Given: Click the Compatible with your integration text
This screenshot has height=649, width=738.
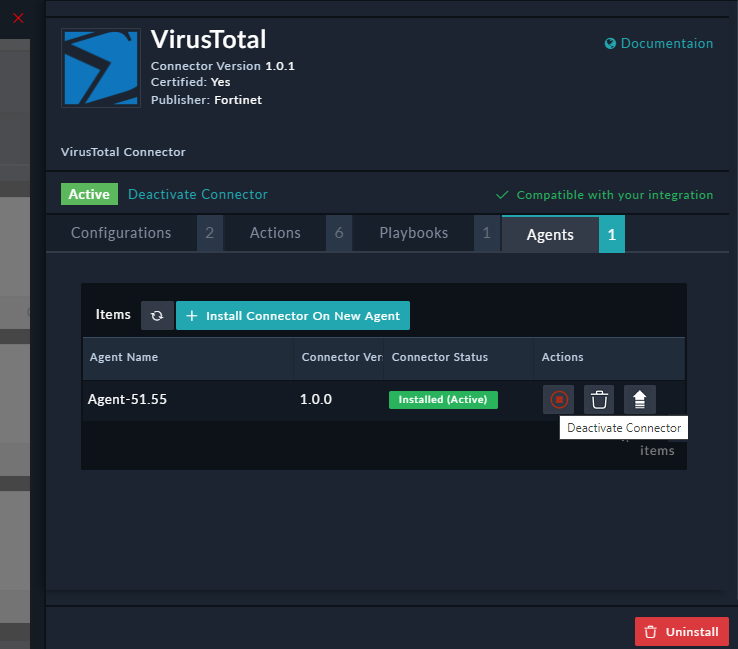Looking at the screenshot, I should point(615,195).
